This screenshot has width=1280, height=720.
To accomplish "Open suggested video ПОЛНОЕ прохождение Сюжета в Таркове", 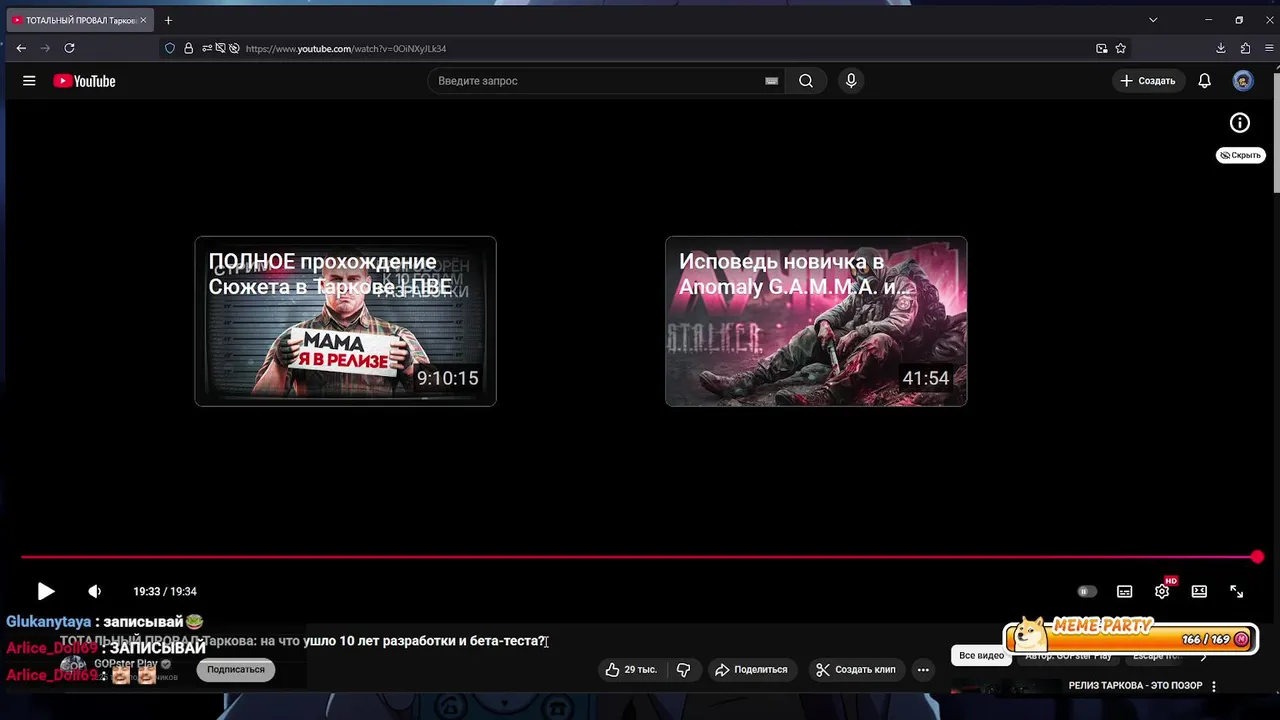I will [345, 321].
